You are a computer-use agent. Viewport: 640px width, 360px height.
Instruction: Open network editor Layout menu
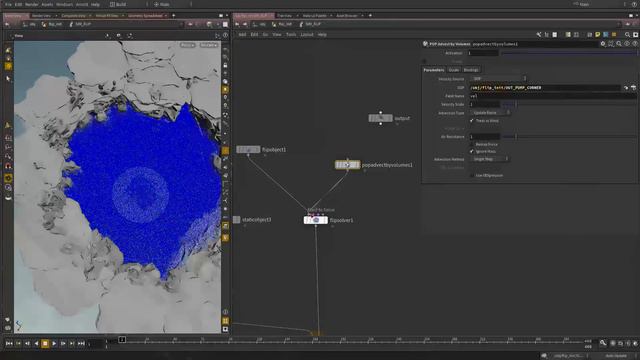pos(307,35)
